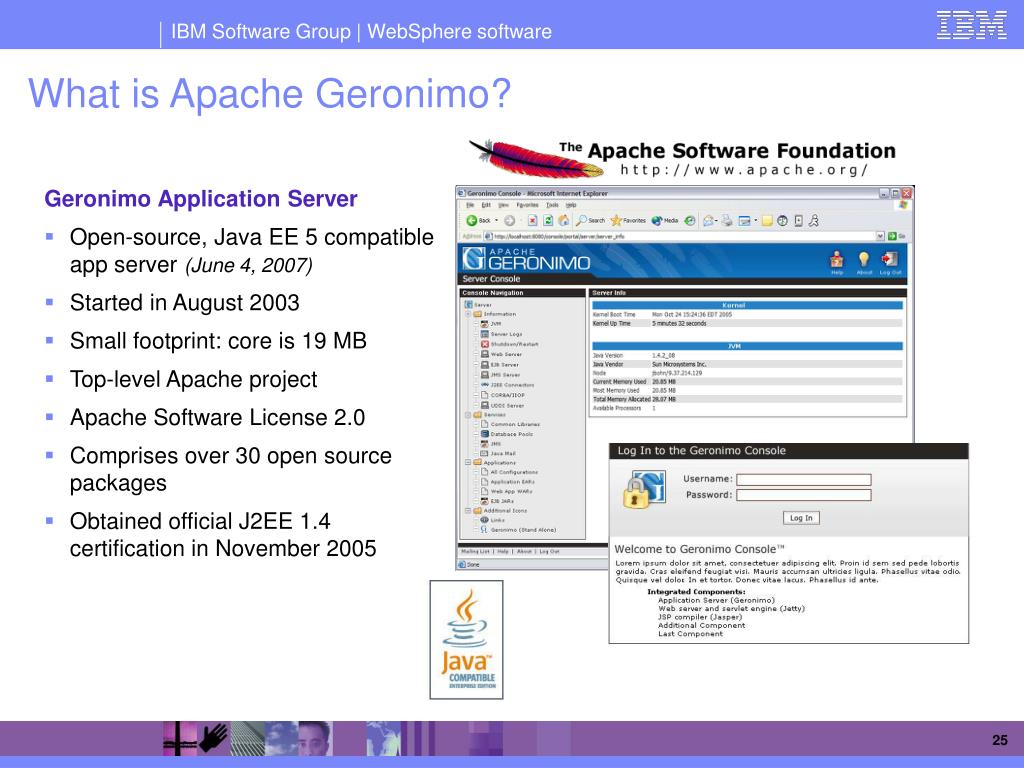The width and height of the screenshot is (1024, 768).
Task: Click the Apache Geronimo logo
Action: (526, 259)
